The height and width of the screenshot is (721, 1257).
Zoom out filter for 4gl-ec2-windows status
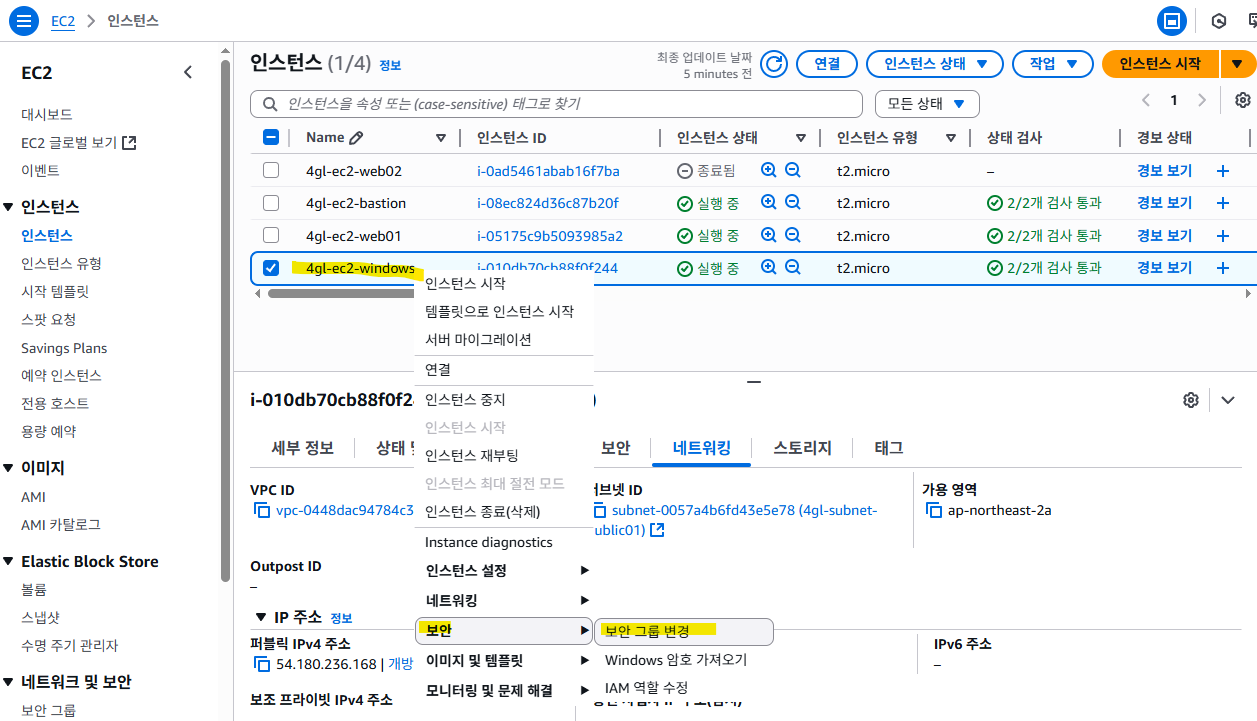793,268
